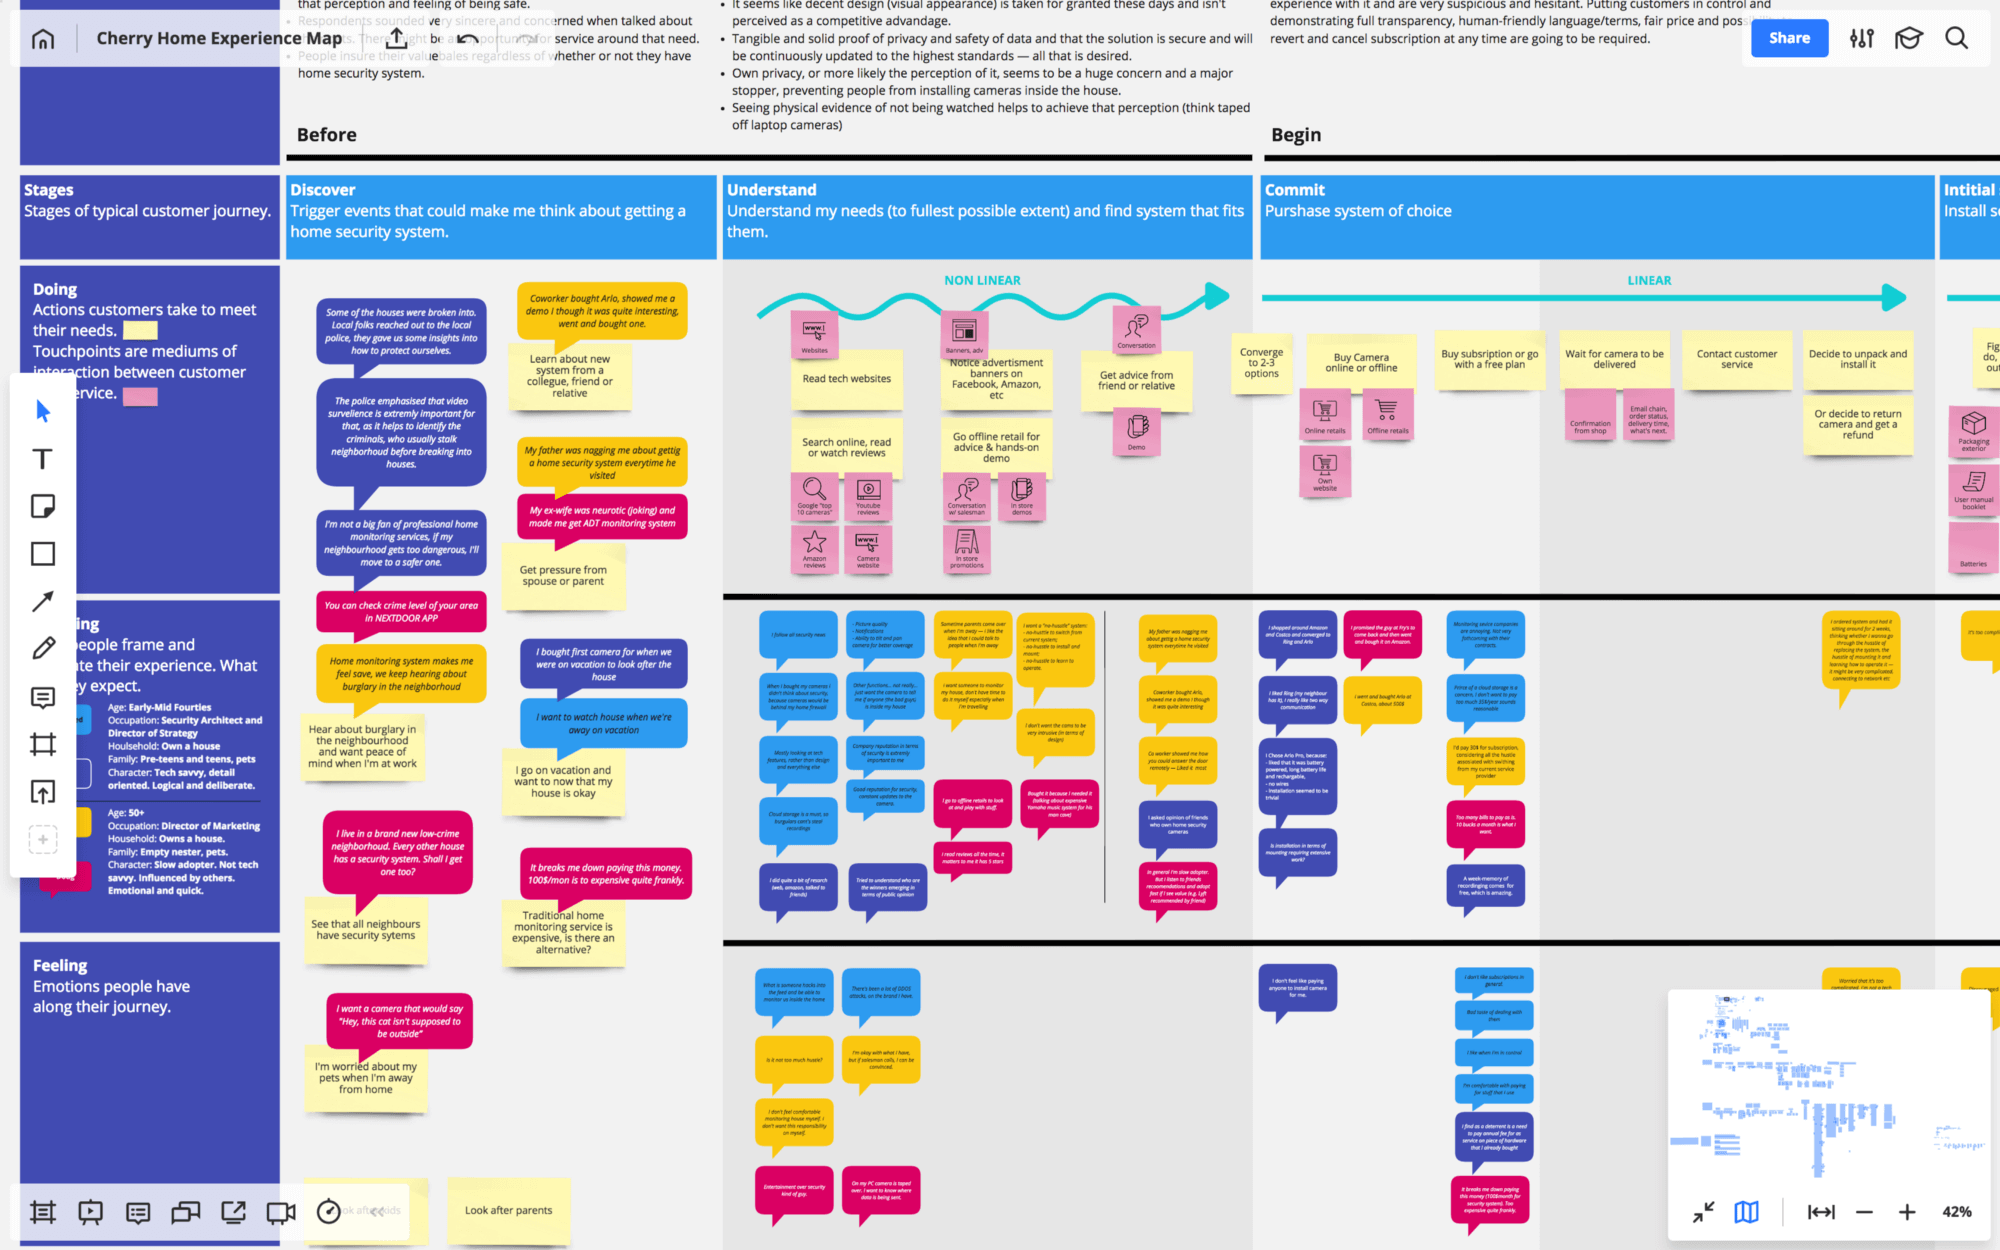Click the board title Cherry Home Experience Map
The image size is (2000, 1250).
tap(219, 38)
